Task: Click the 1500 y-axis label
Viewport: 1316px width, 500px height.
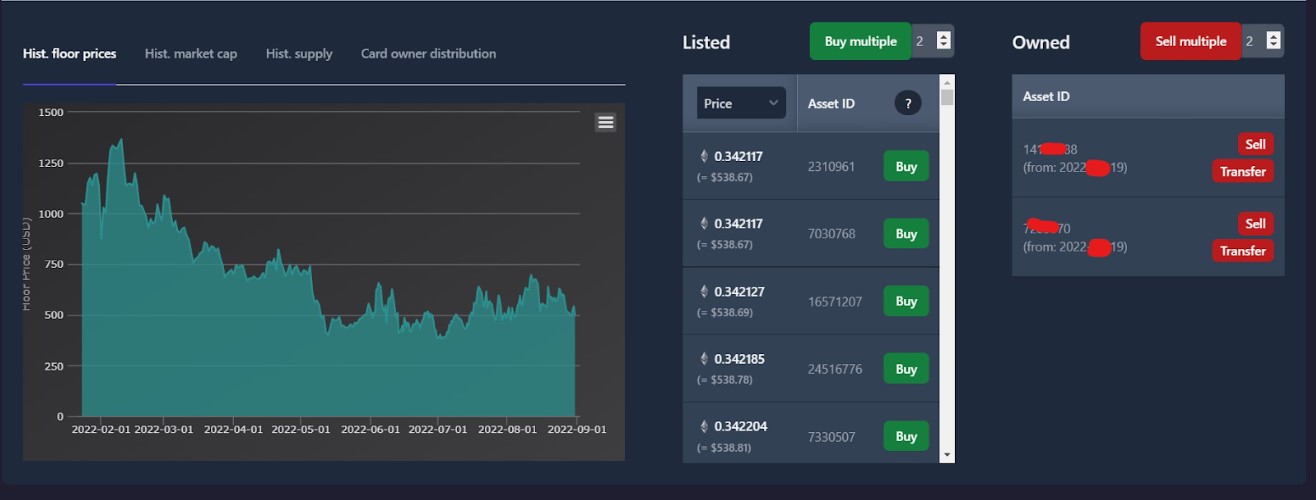Action: (x=51, y=112)
